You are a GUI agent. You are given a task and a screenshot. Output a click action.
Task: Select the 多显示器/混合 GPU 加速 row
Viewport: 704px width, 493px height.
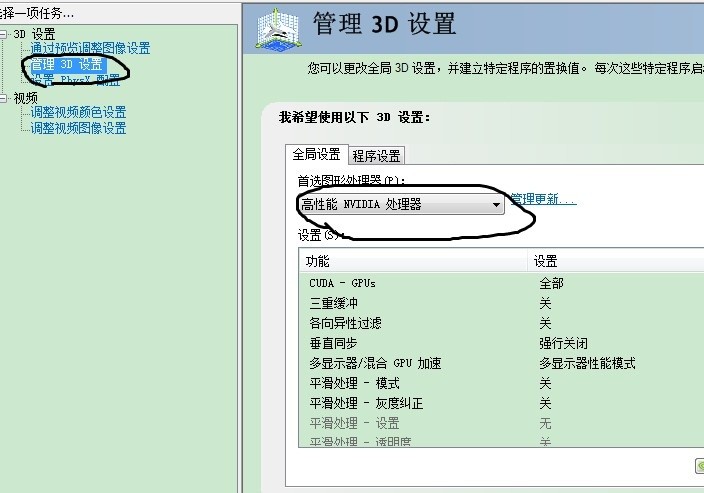click(501, 363)
